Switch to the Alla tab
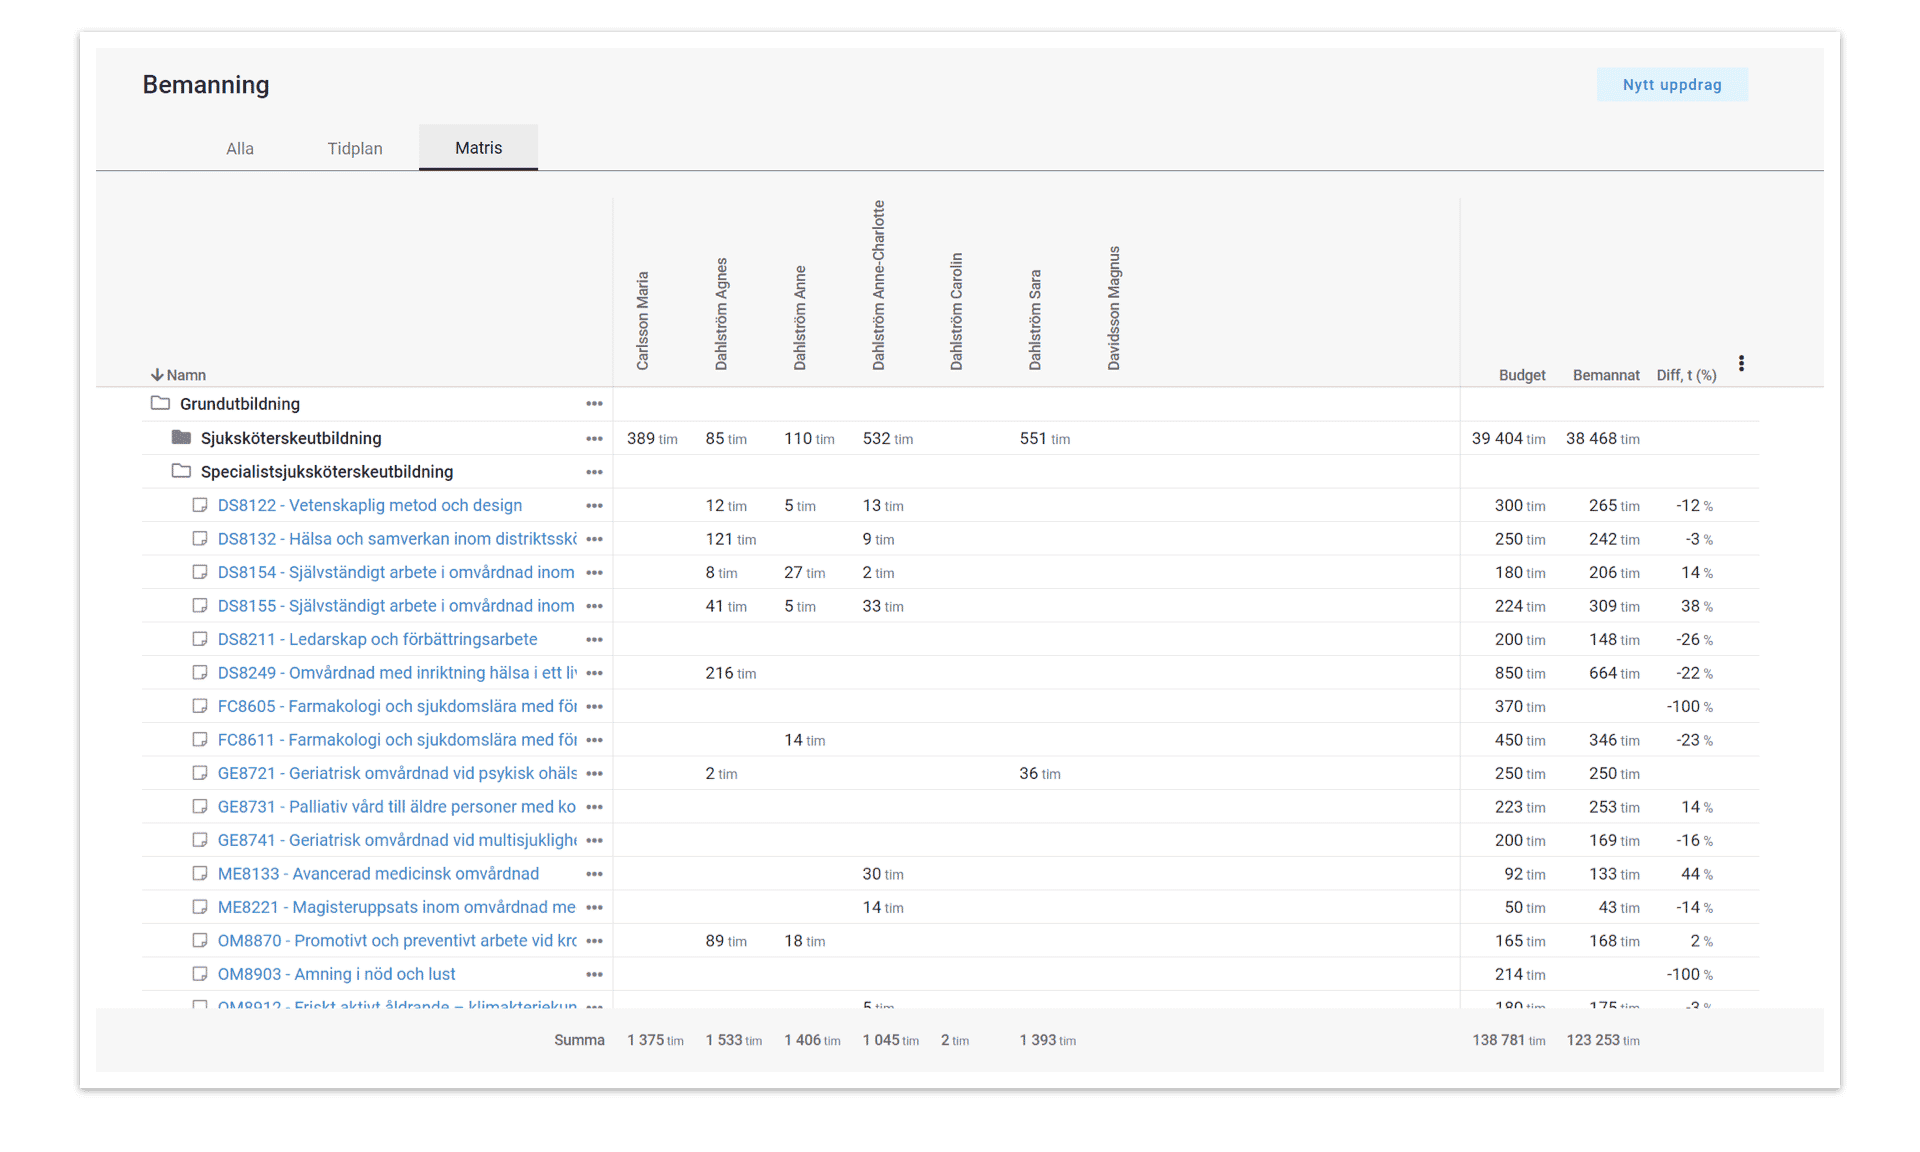The height and width of the screenshot is (1152, 1920). [x=240, y=148]
